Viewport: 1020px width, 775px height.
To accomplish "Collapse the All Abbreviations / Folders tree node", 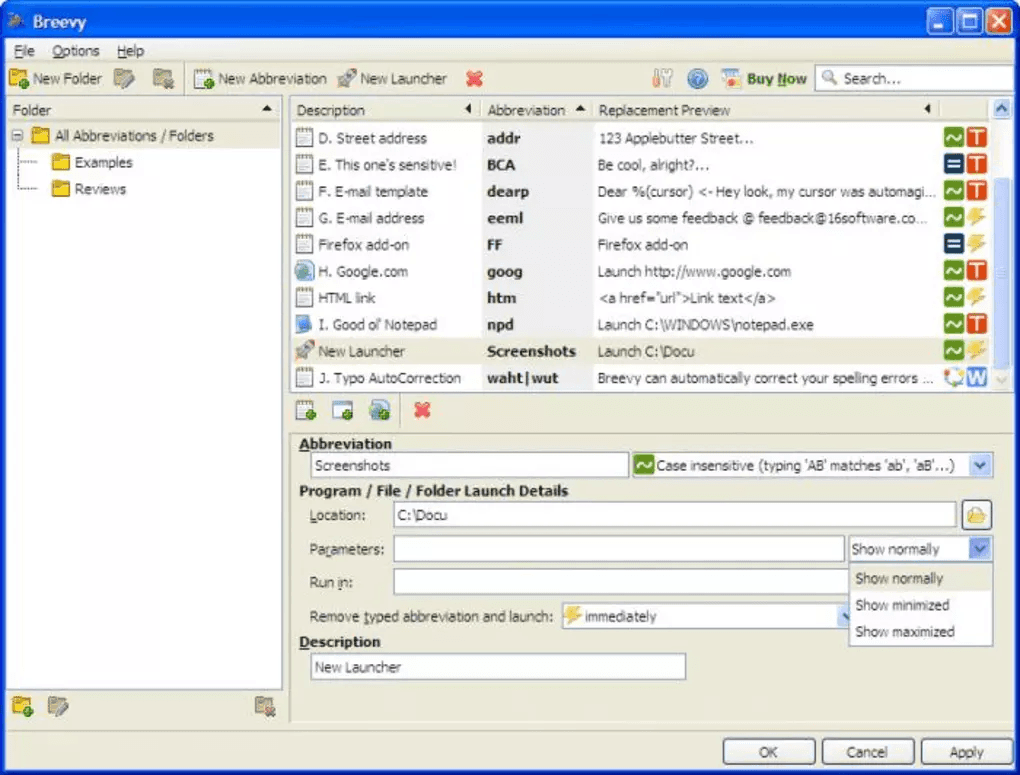I will (18, 135).
